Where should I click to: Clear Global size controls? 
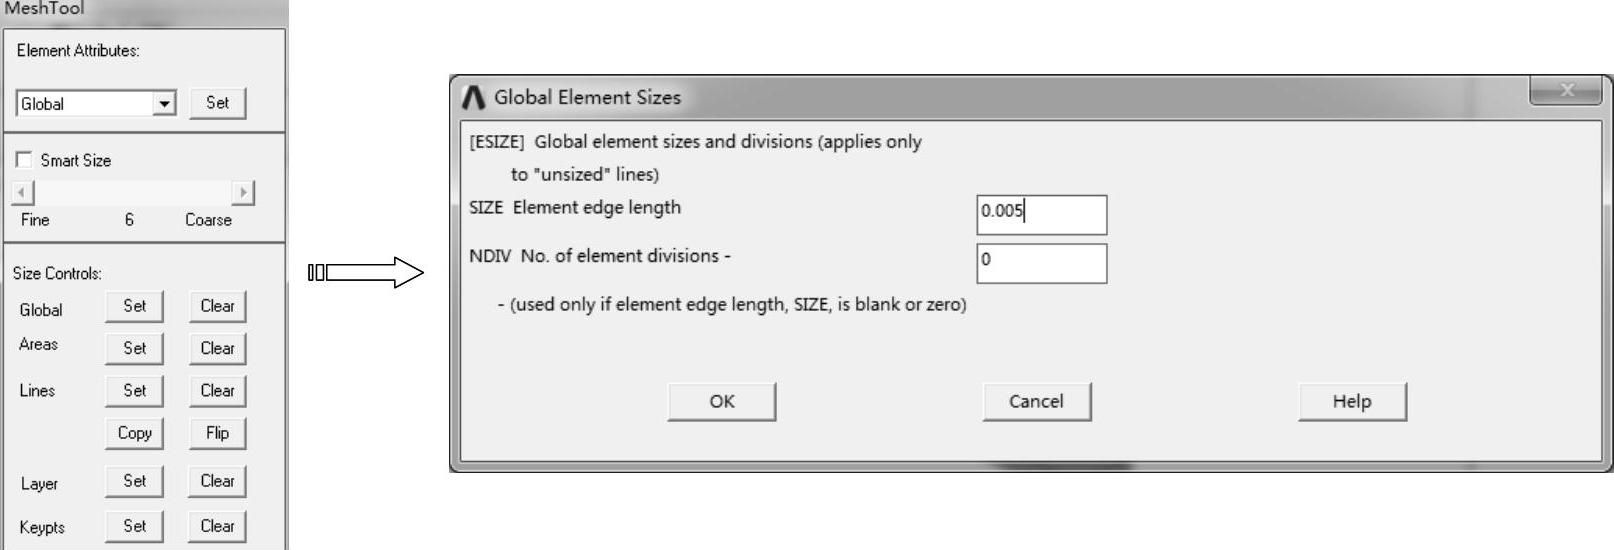point(217,306)
